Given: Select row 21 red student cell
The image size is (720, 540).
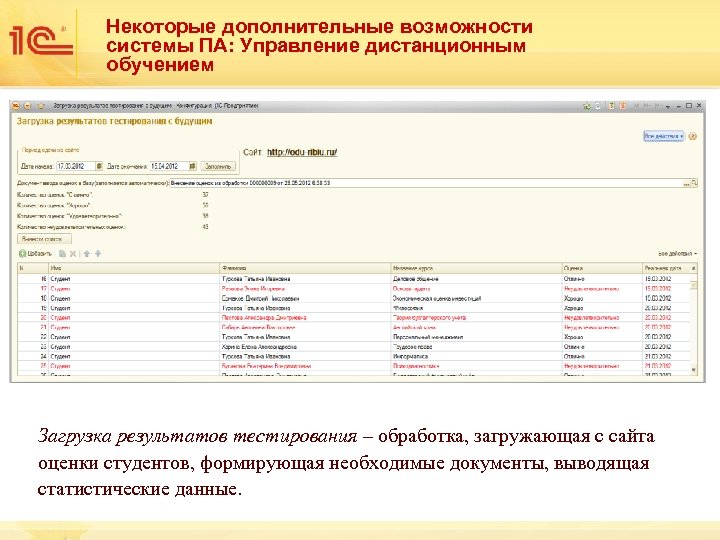Looking at the screenshot, I should 134,327.
